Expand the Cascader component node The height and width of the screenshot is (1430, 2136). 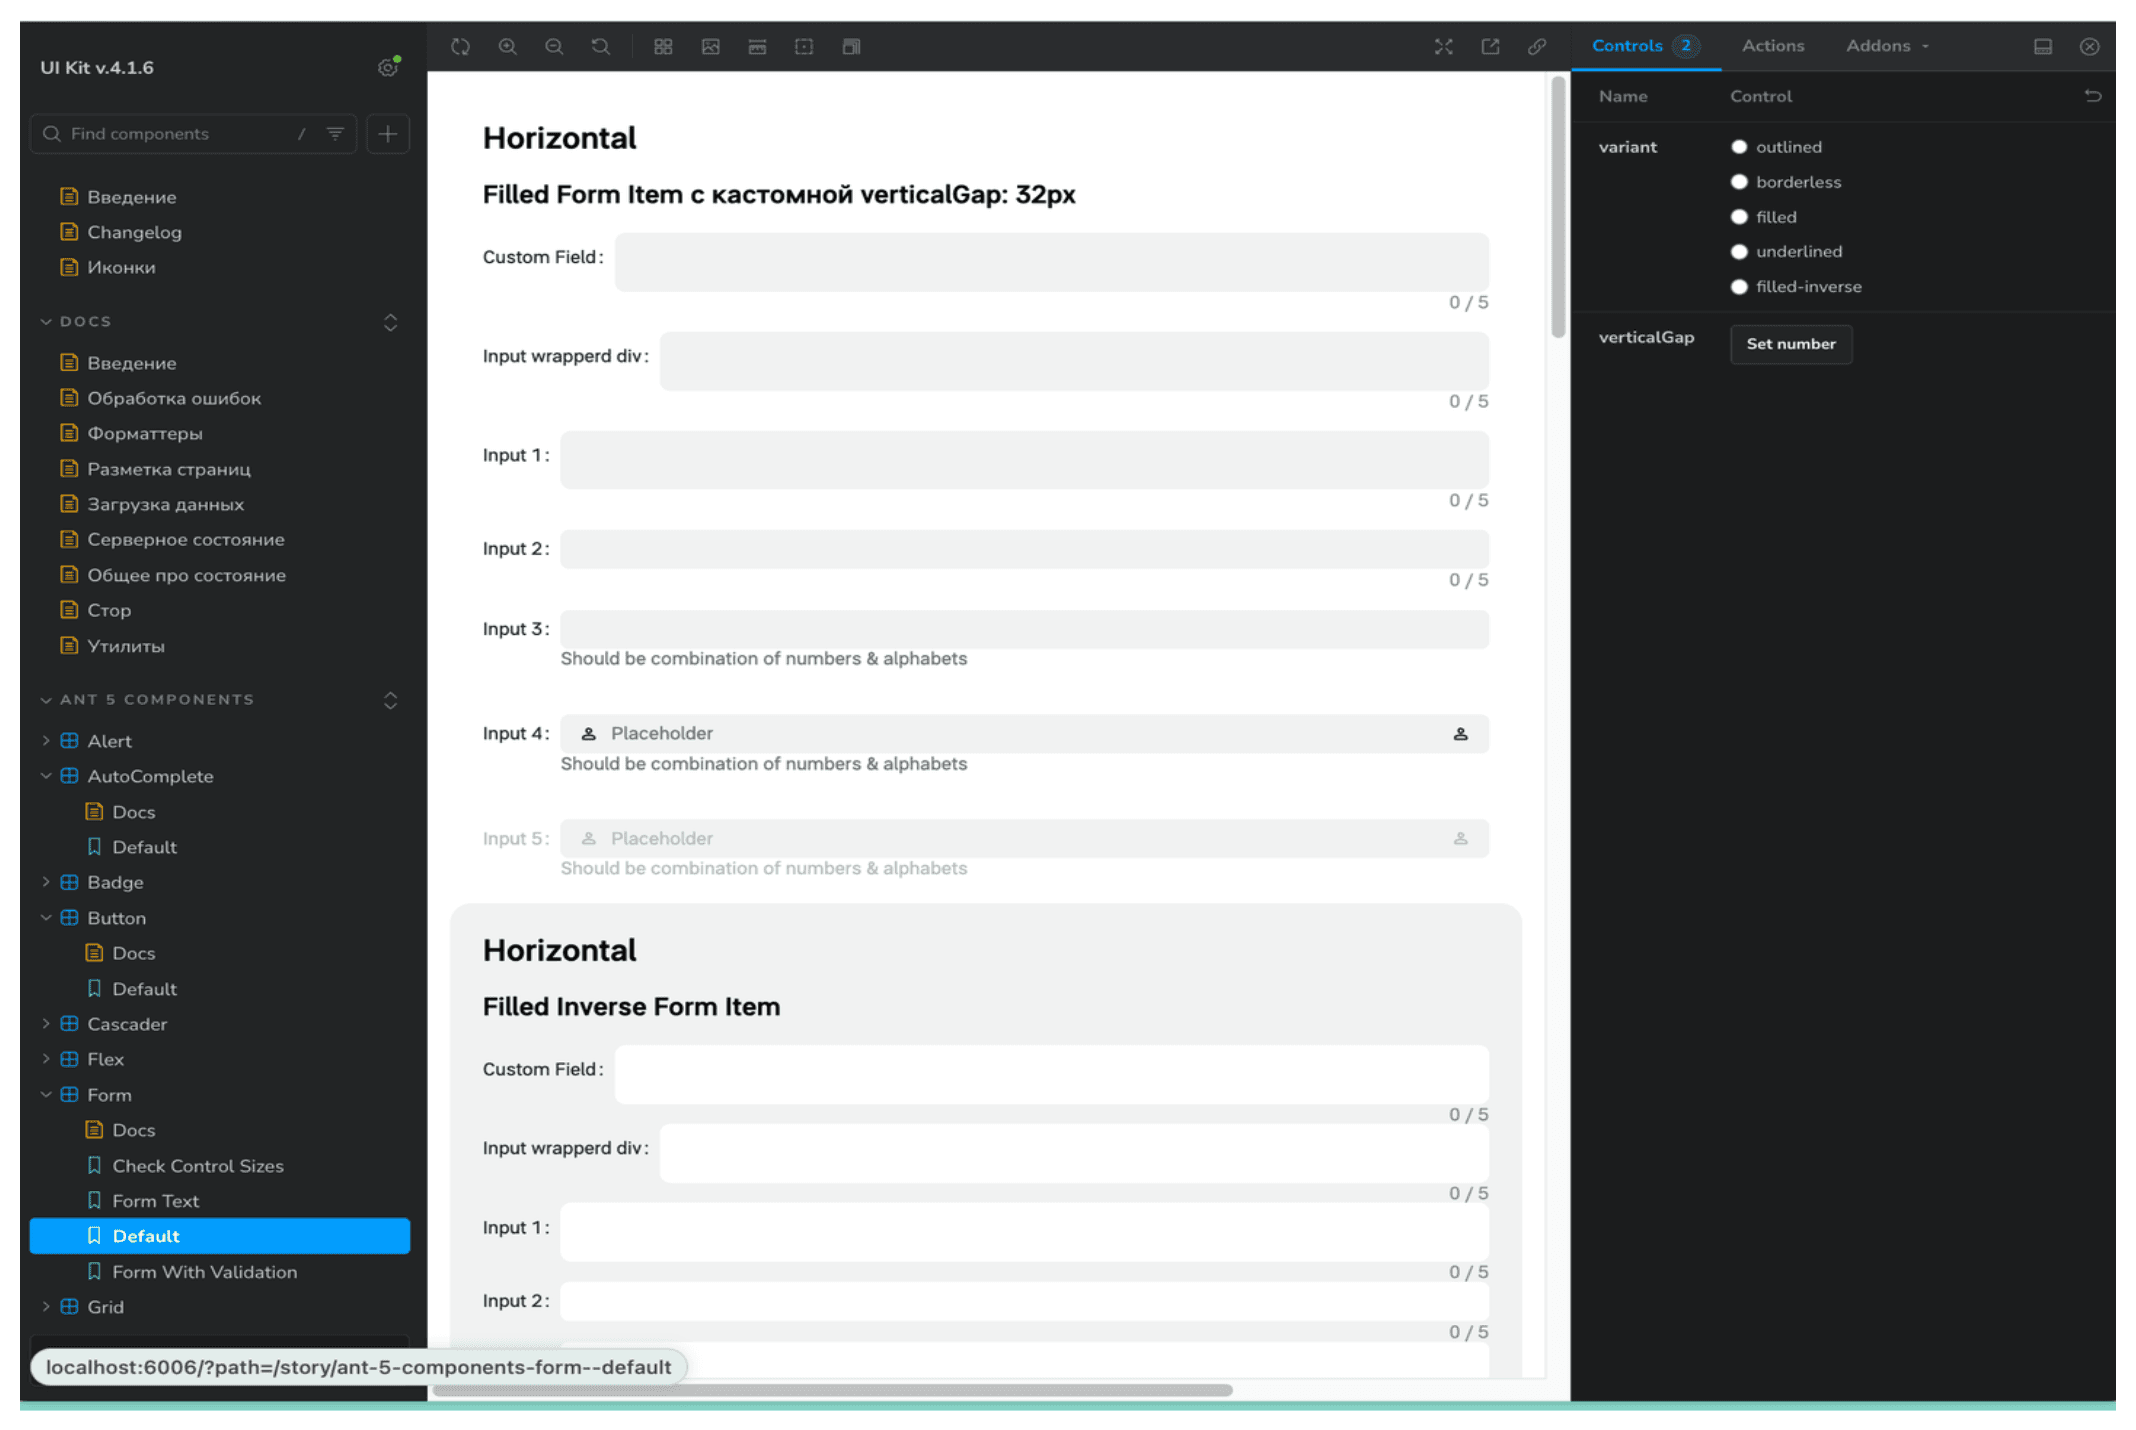[x=46, y=1024]
